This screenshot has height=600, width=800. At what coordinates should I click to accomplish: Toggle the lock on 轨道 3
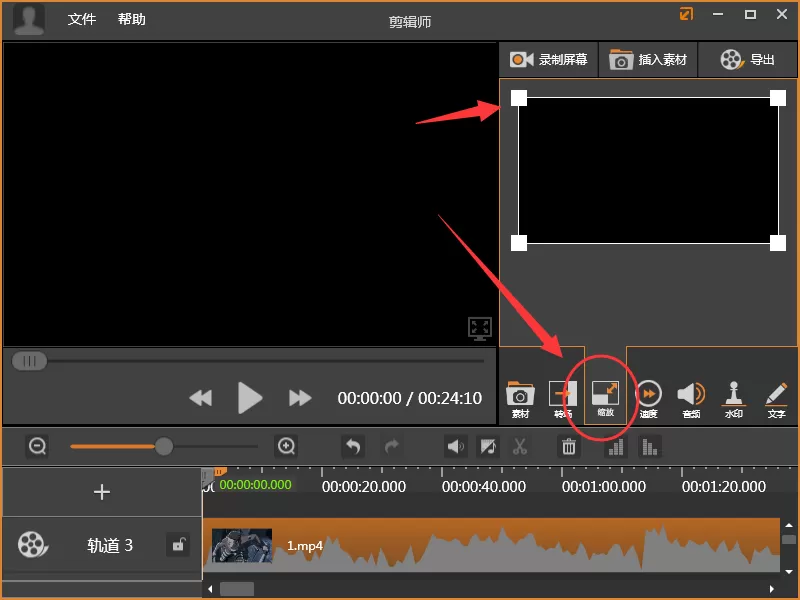click(x=178, y=544)
